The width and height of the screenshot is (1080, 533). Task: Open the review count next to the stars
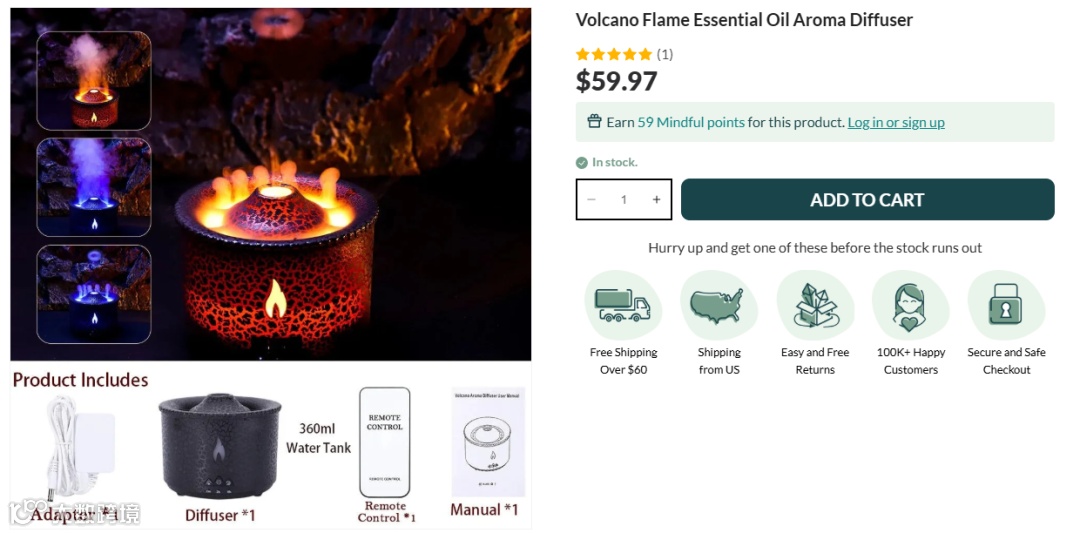click(x=665, y=54)
